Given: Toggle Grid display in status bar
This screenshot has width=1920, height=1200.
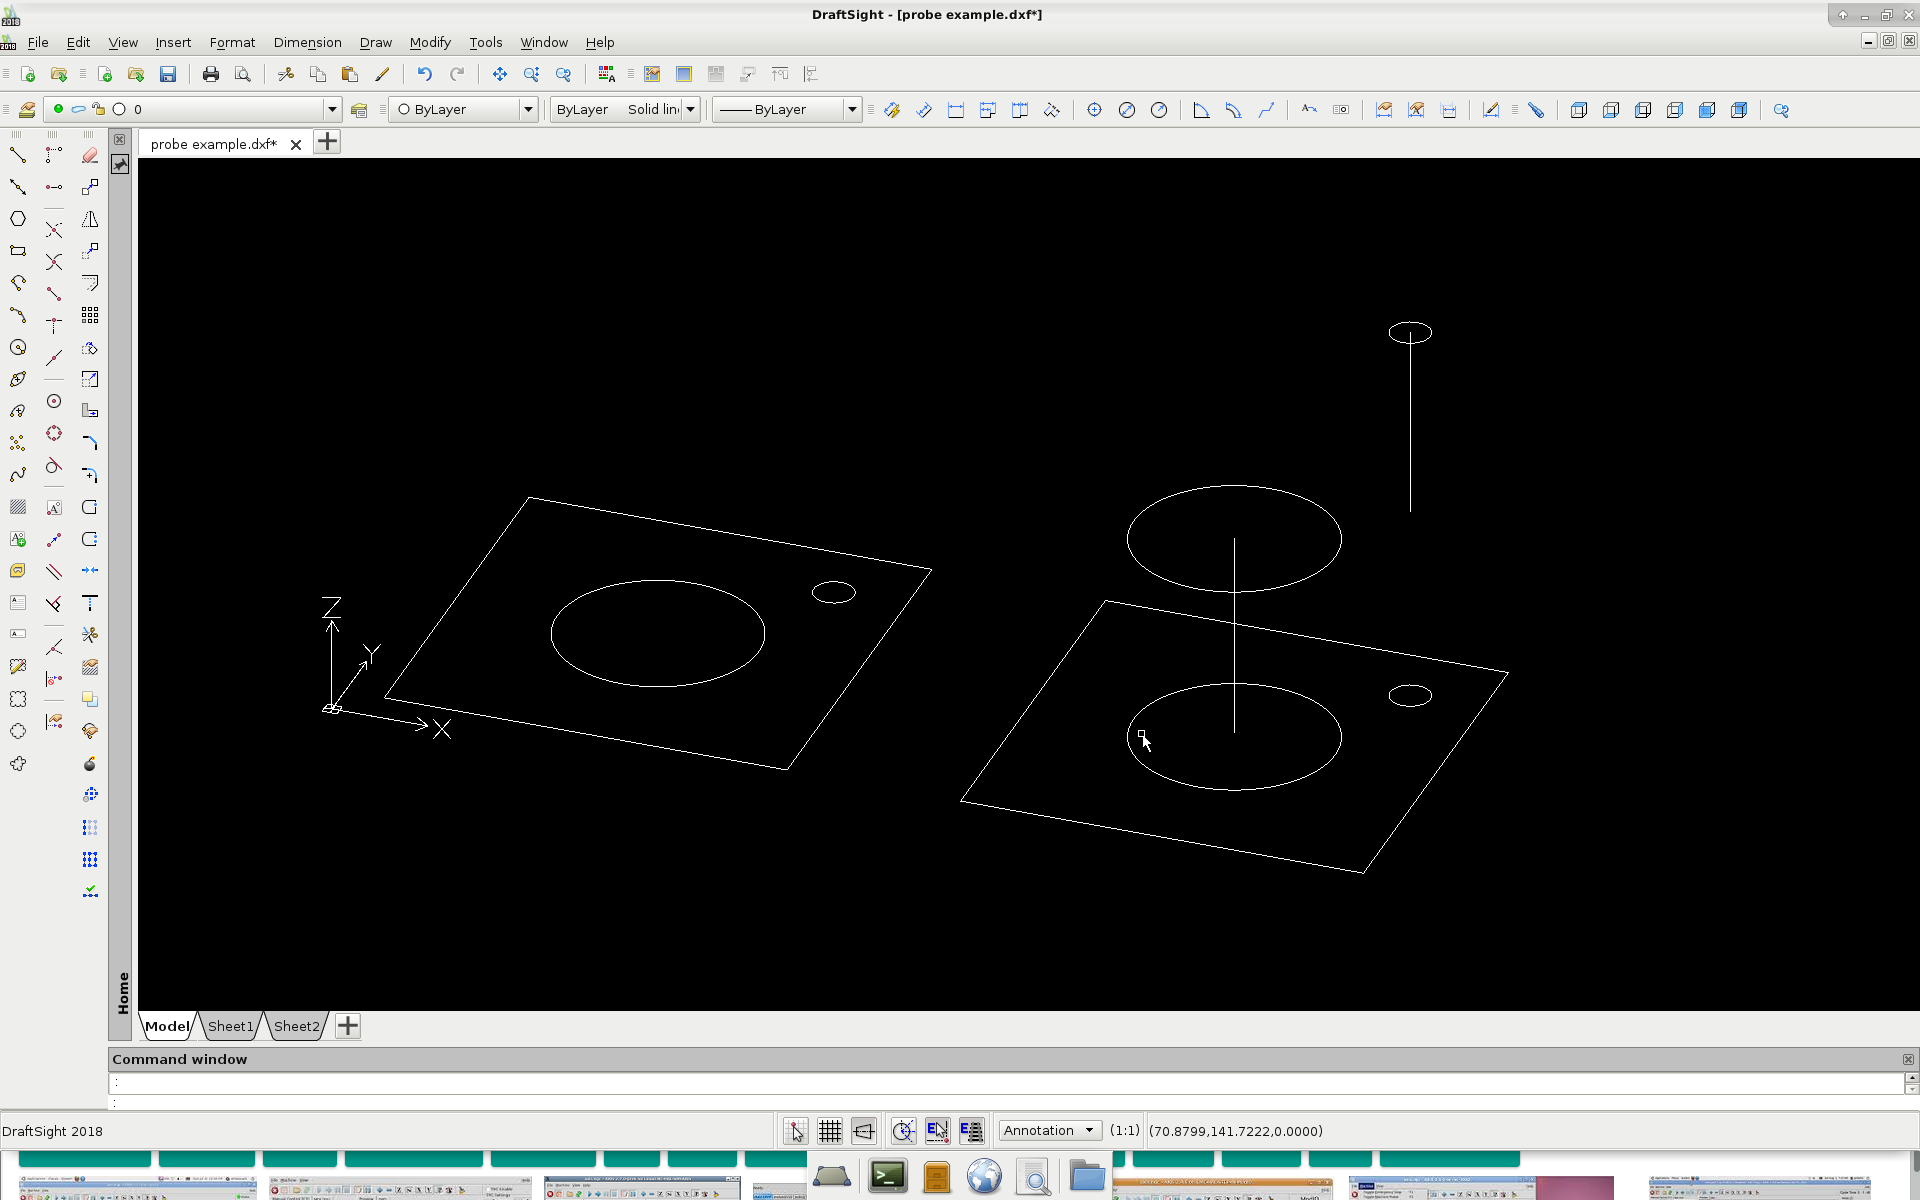Looking at the screenshot, I should coord(830,1131).
